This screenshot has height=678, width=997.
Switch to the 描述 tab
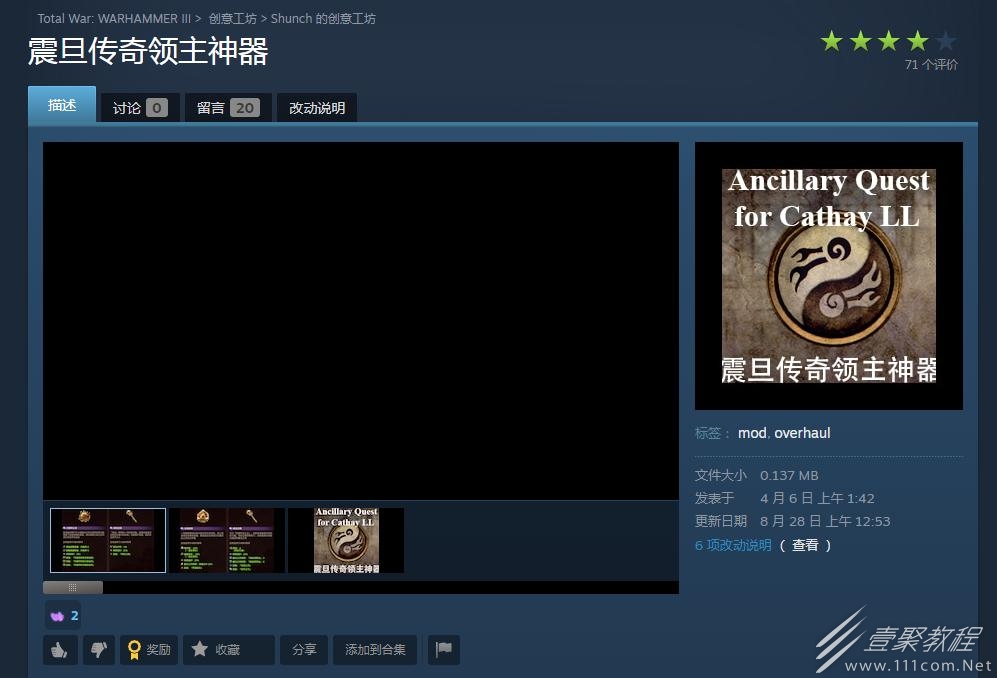point(62,104)
